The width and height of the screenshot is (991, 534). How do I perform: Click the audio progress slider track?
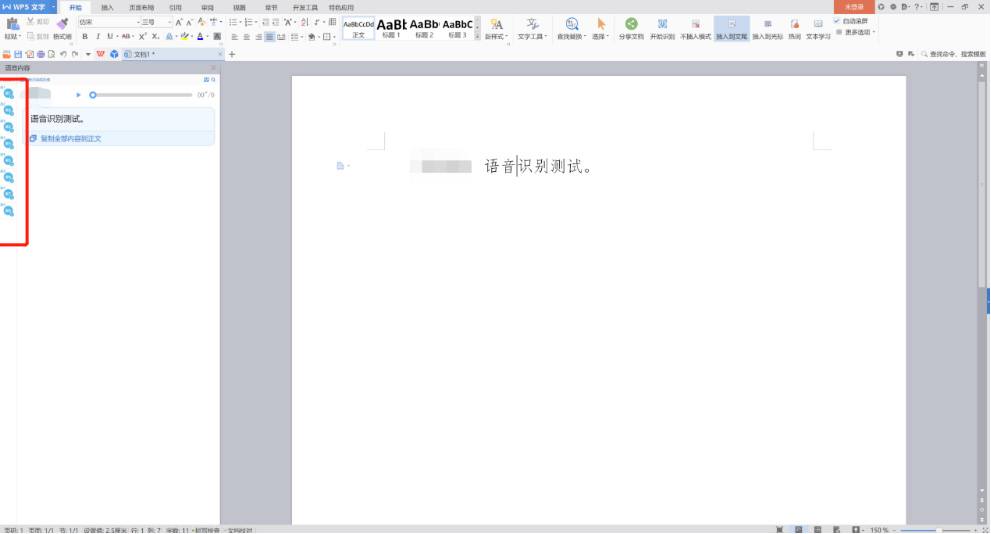point(142,95)
